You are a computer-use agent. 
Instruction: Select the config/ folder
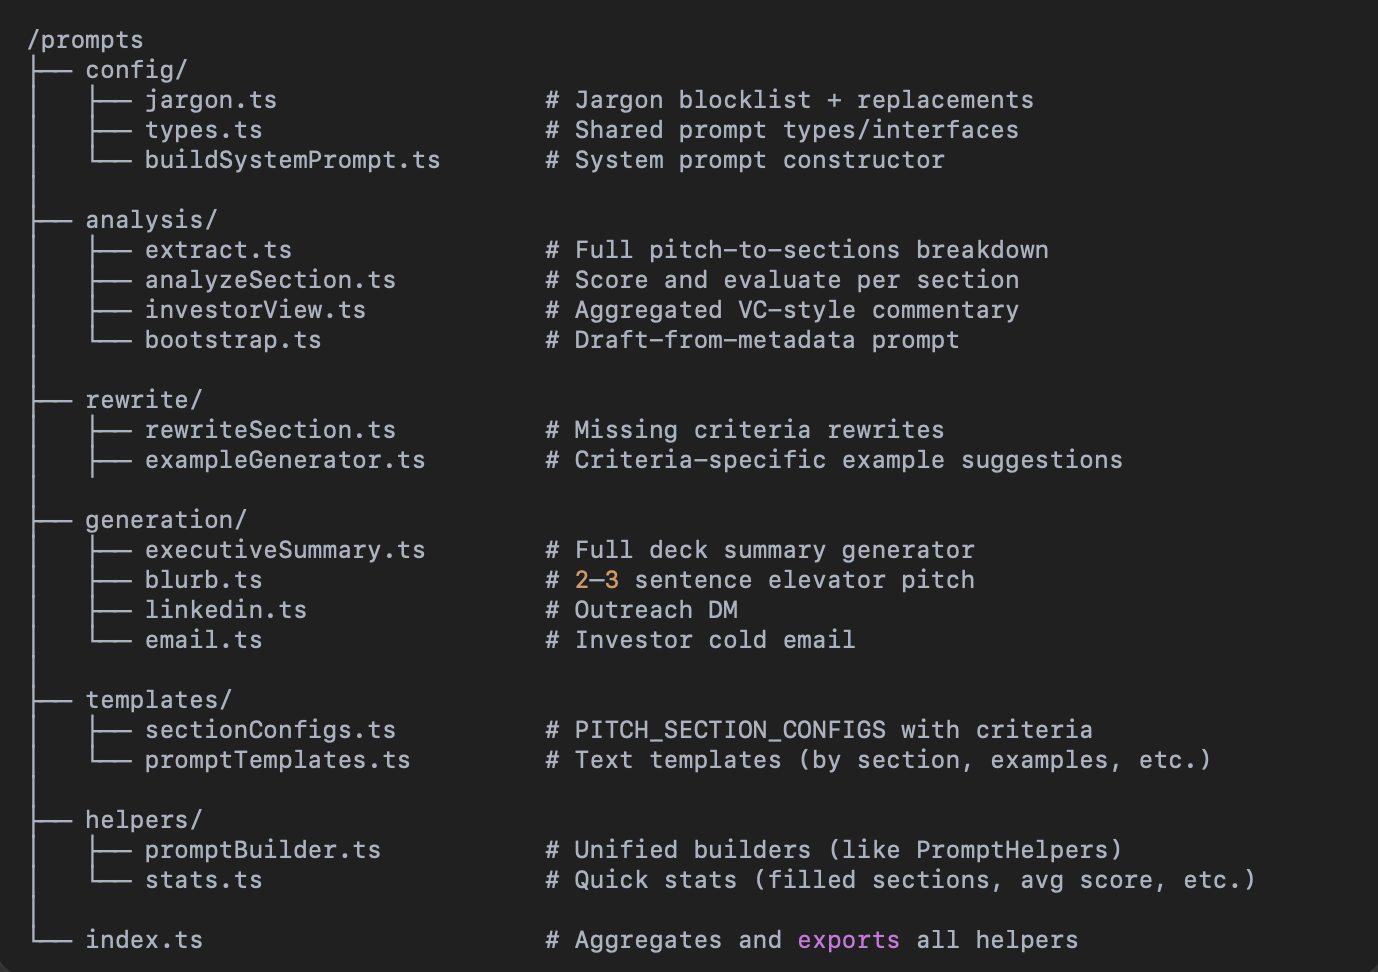coord(136,70)
